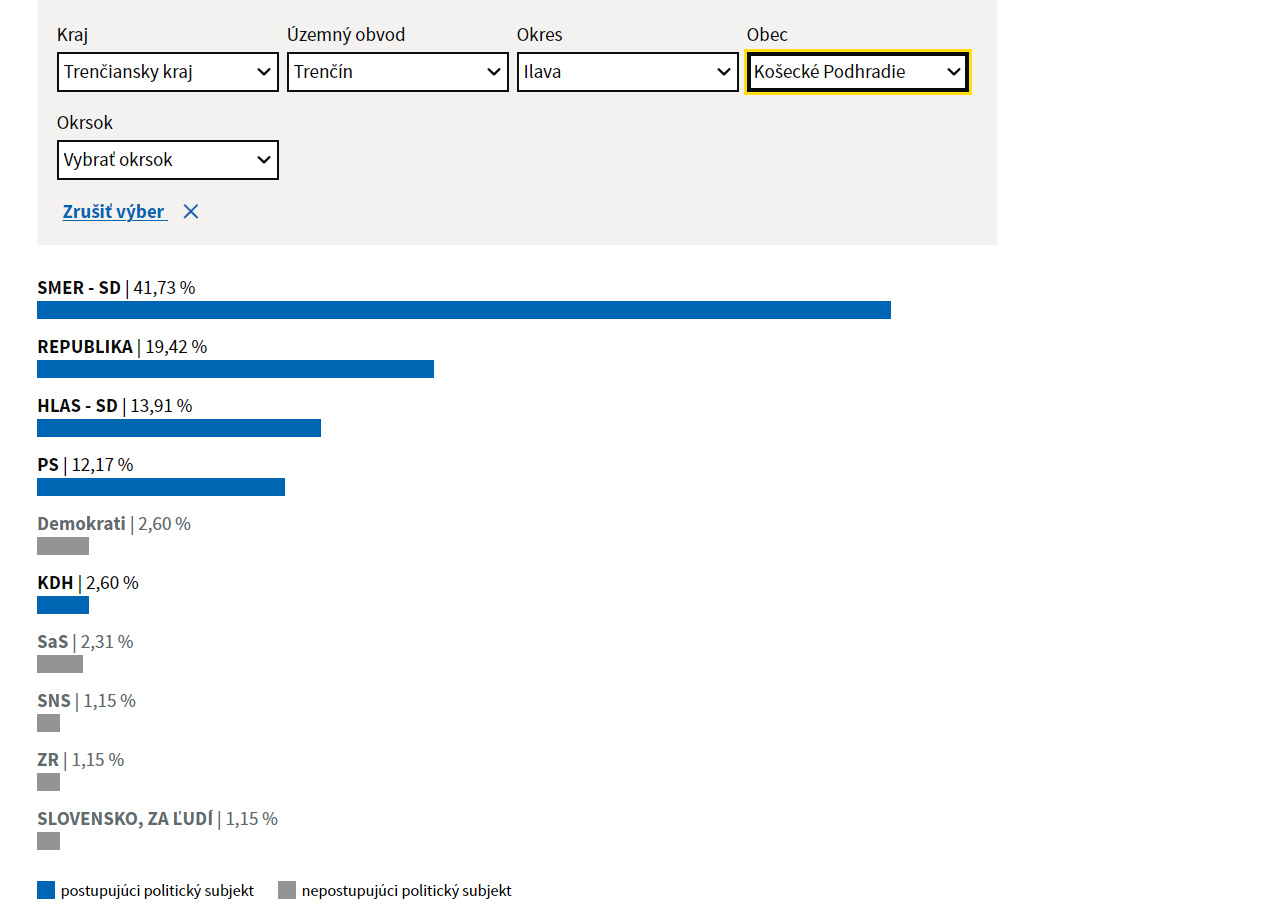Click the blue legend swatch for postupujúci subjekt

[x=46, y=890]
